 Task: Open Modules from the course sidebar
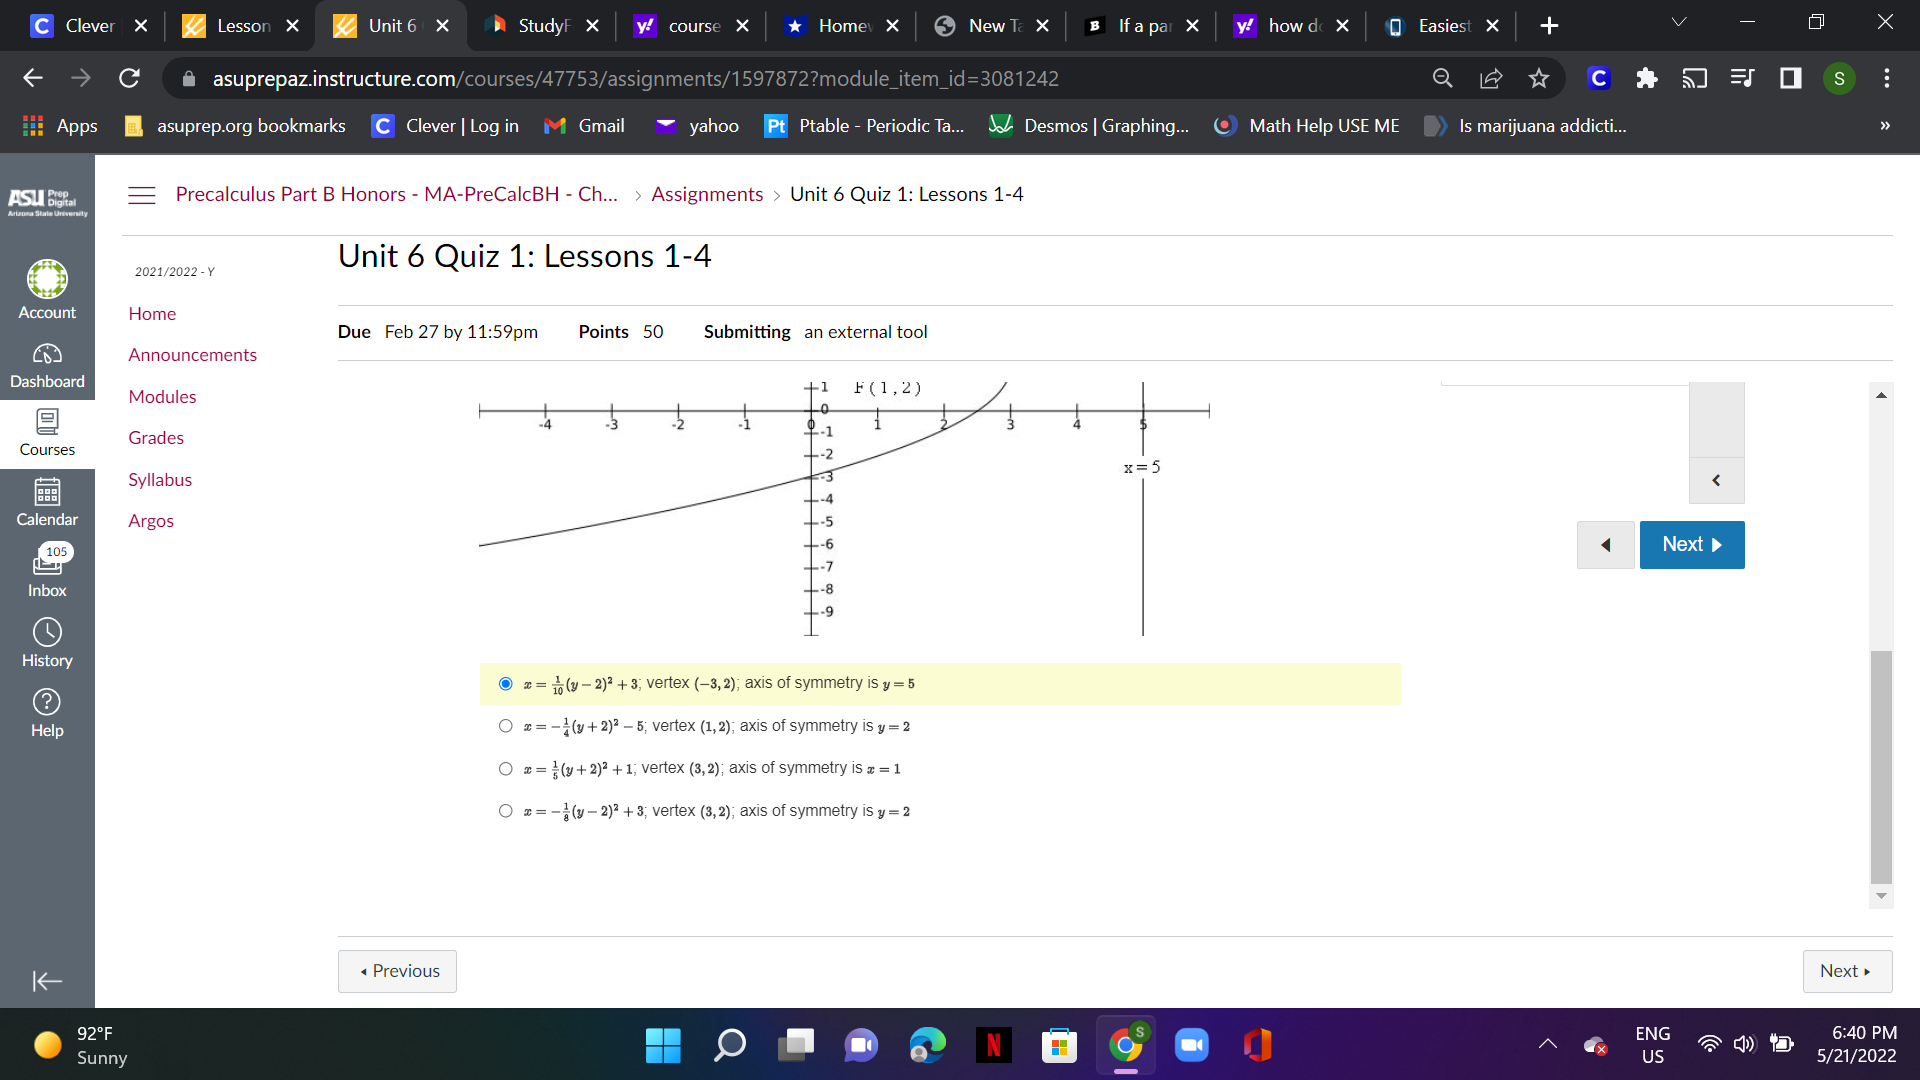[x=162, y=396]
